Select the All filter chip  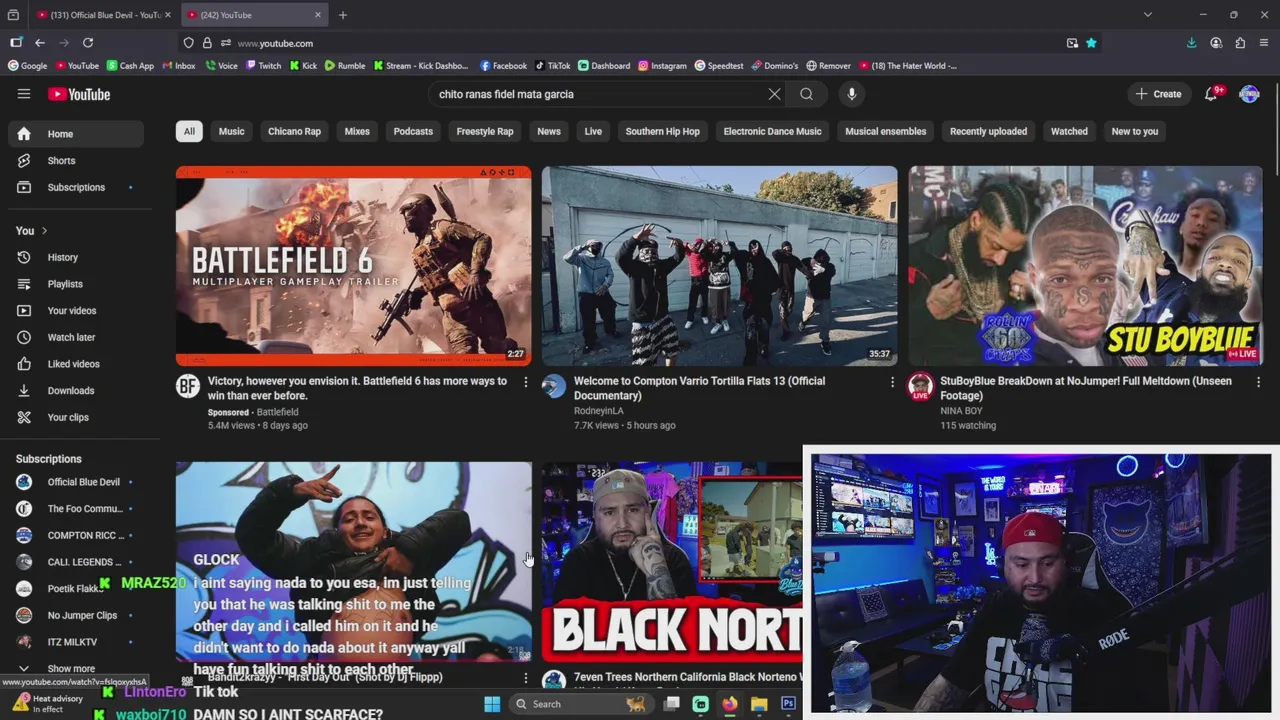[189, 131]
